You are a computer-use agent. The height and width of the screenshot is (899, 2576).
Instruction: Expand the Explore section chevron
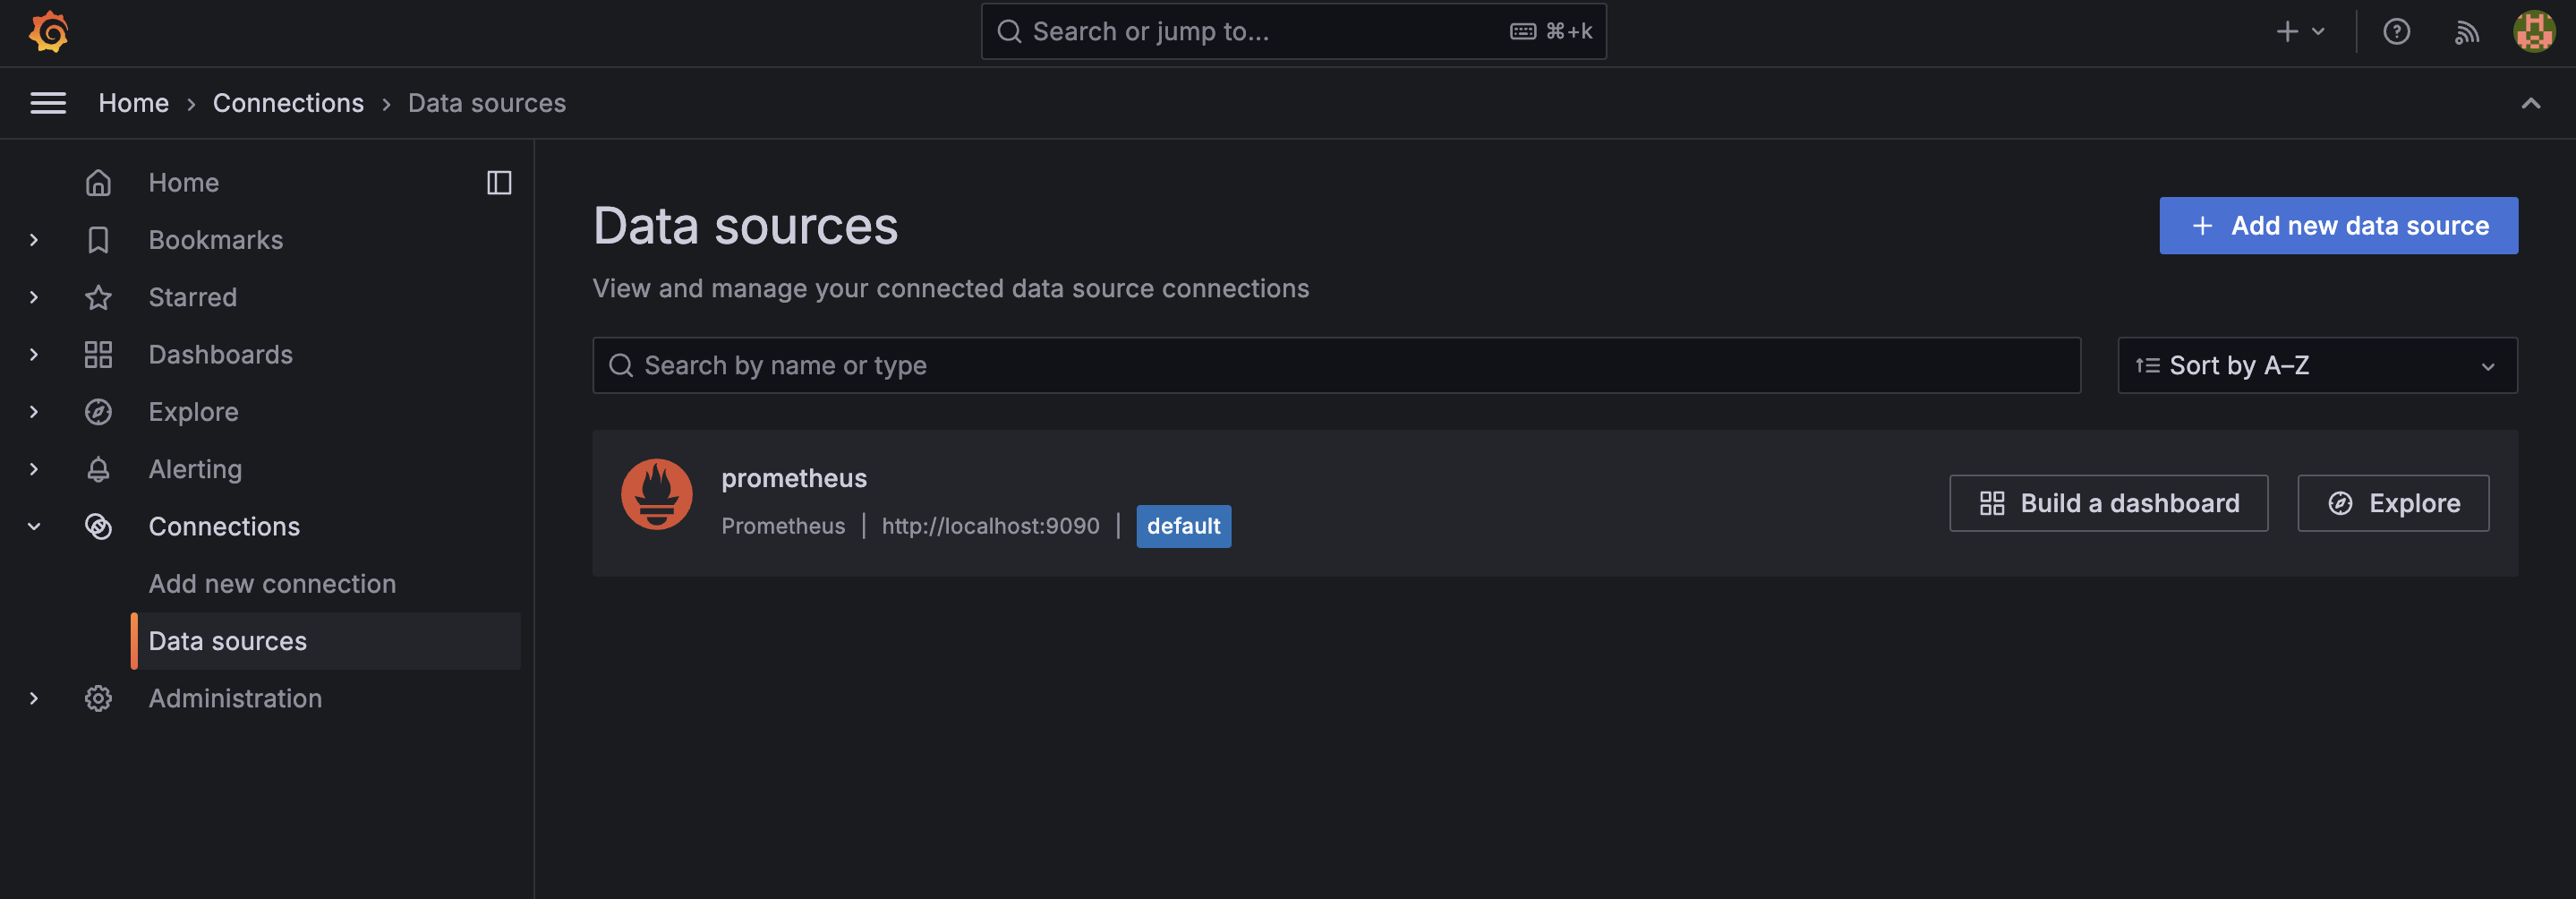click(34, 412)
